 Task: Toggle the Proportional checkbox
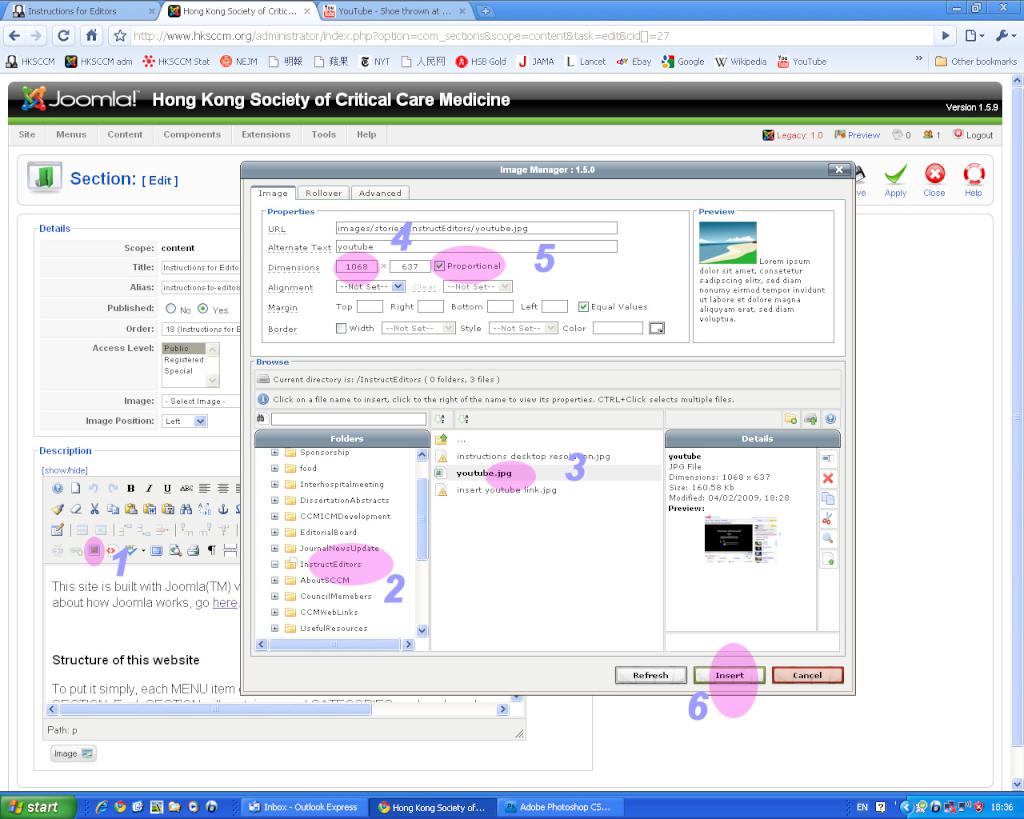pyautogui.click(x=440, y=266)
